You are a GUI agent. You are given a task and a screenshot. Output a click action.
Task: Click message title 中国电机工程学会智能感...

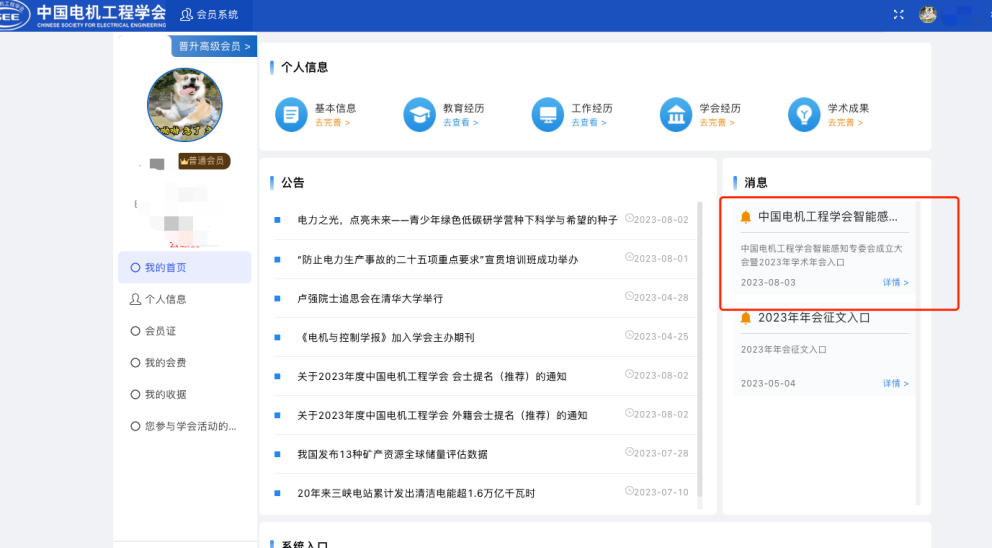click(x=828, y=217)
